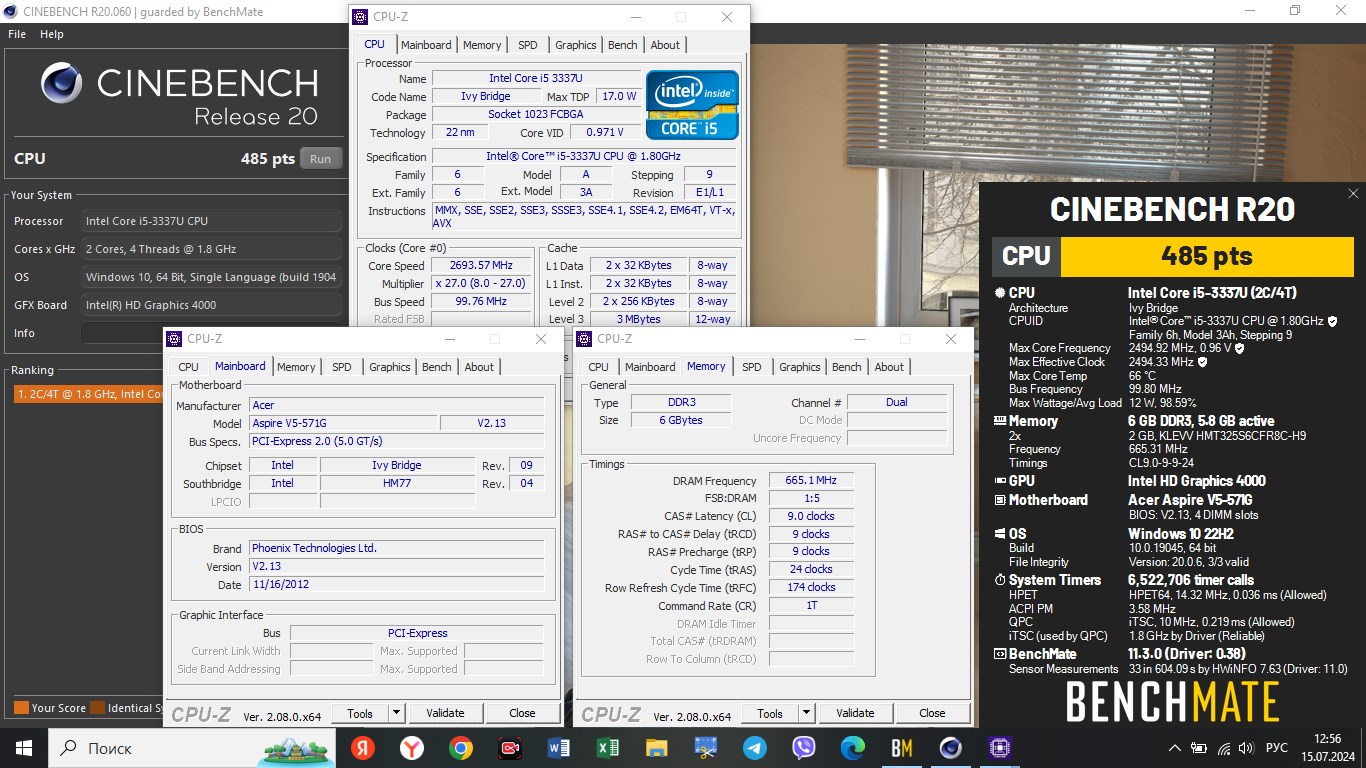Image resolution: width=1366 pixels, height=768 pixels.
Task: Expand Tools dropdown arrow in the CPU-Z Mainboard window
Action: tap(397, 713)
